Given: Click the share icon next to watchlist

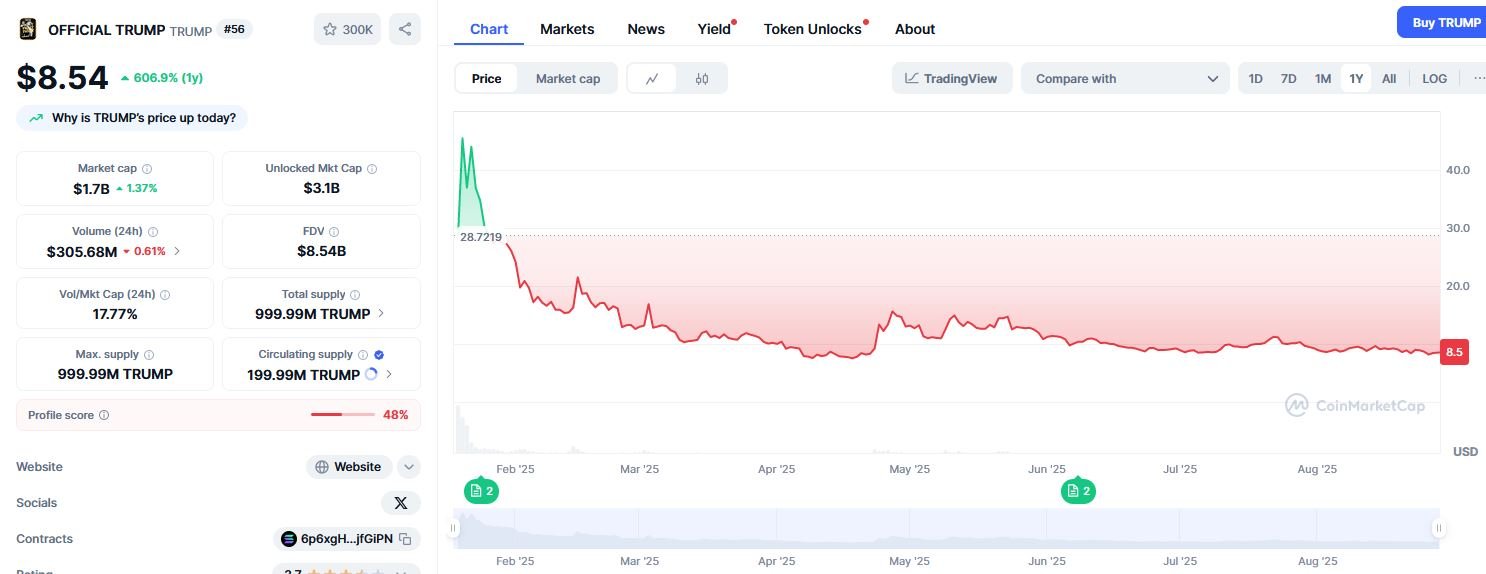Looking at the screenshot, I should point(405,29).
